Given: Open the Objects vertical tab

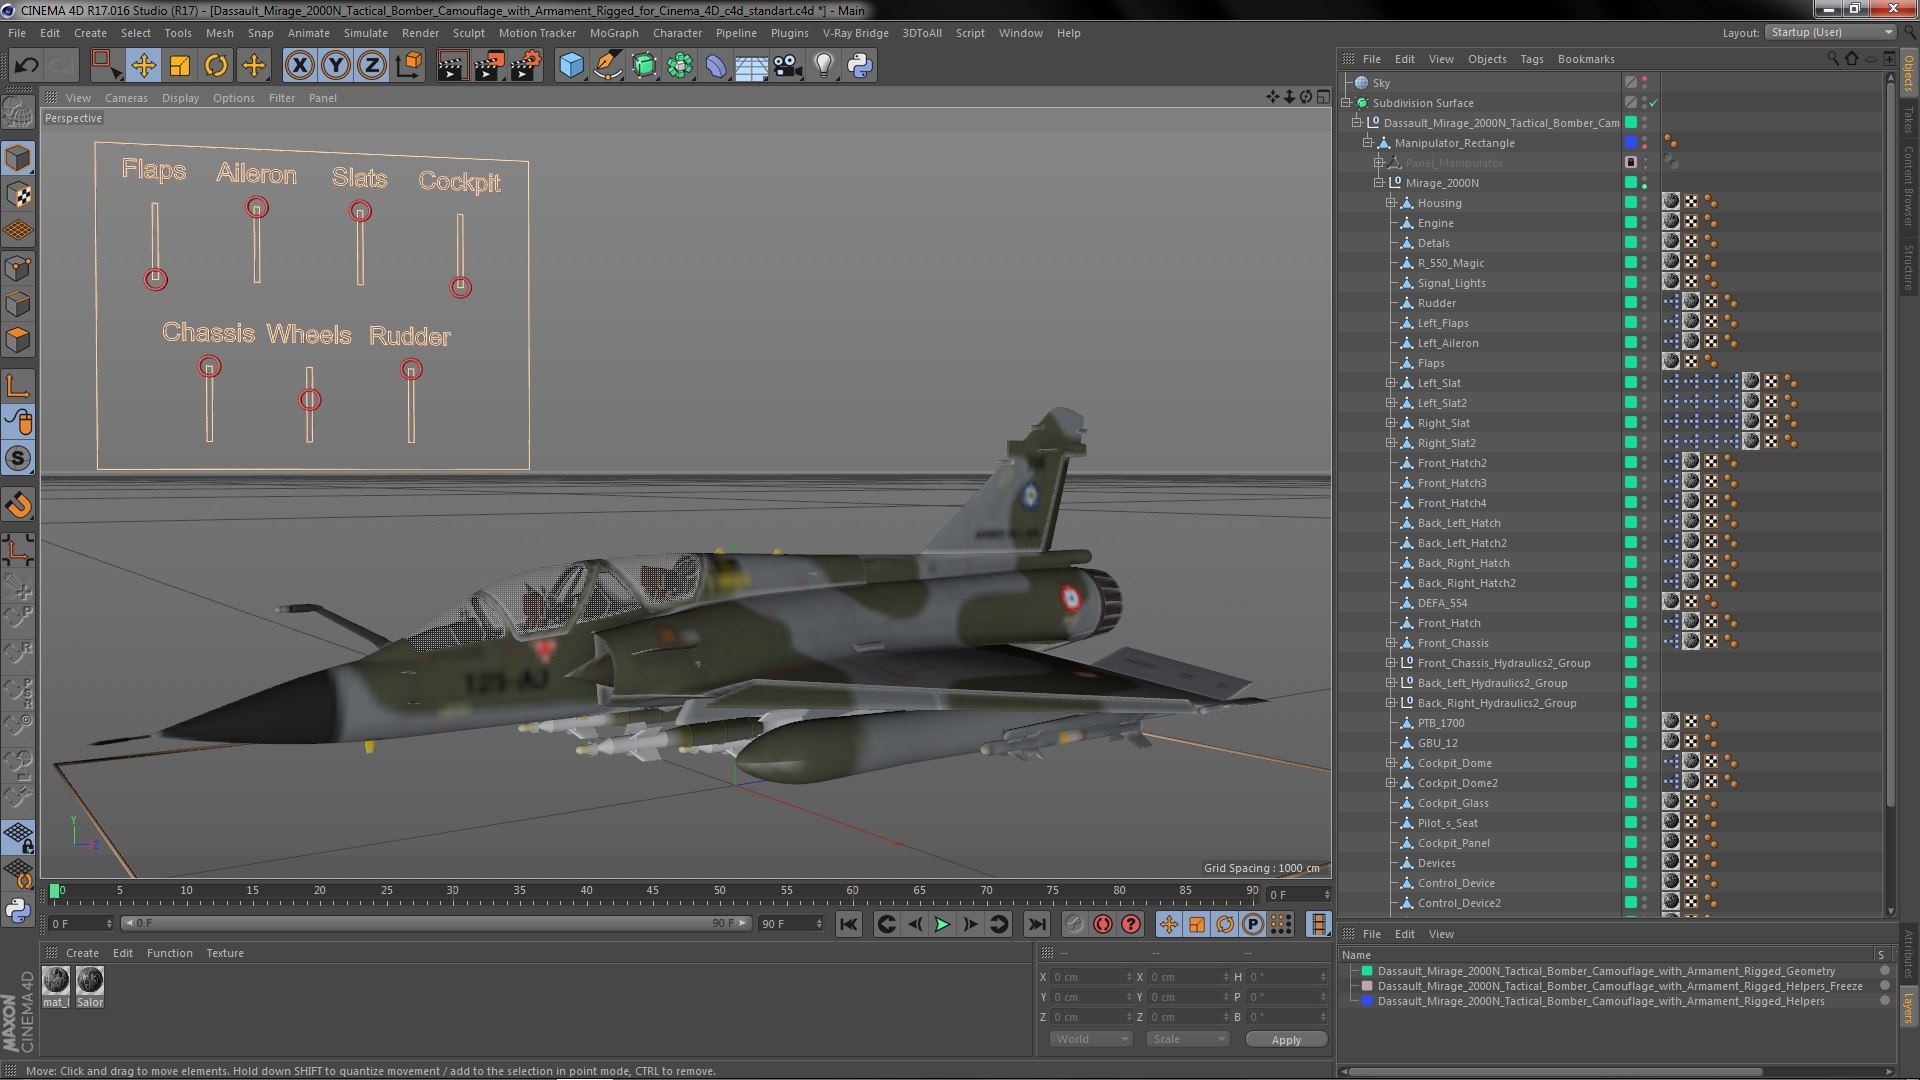Looking at the screenshot, I should pos(1909,74).
